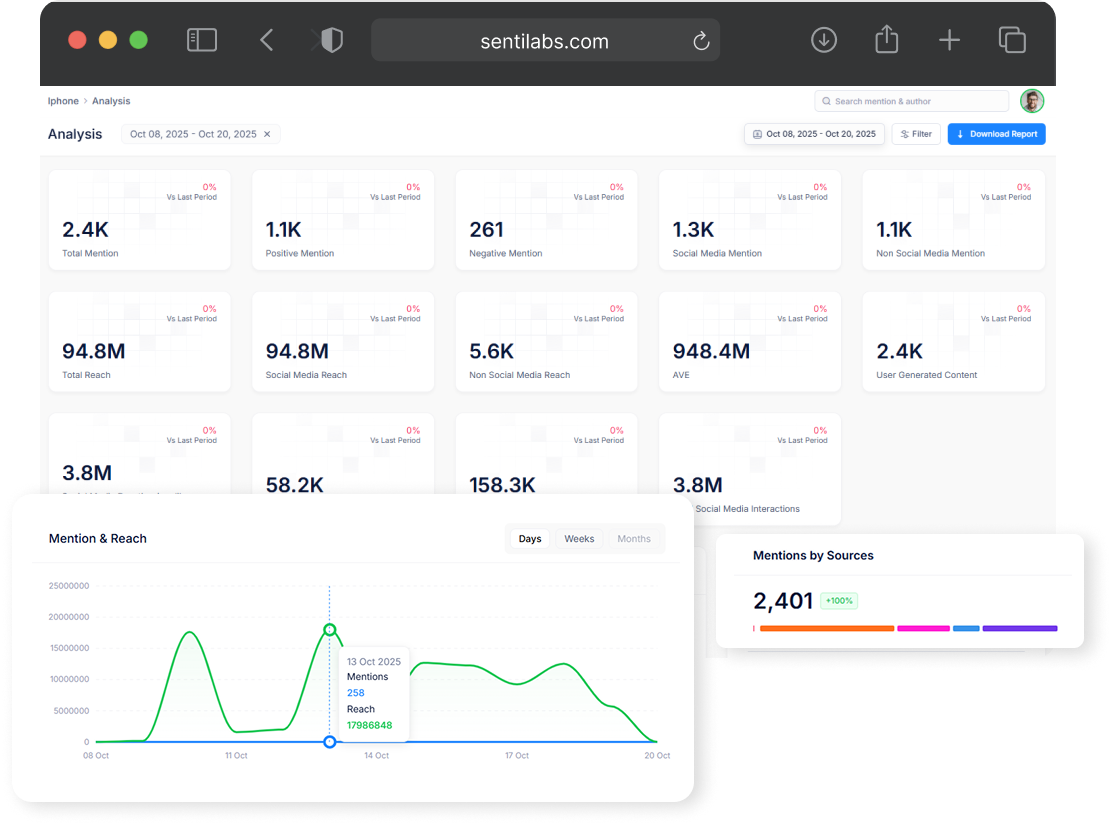Click the Iphone breadcrumb link

coord(63,101)
